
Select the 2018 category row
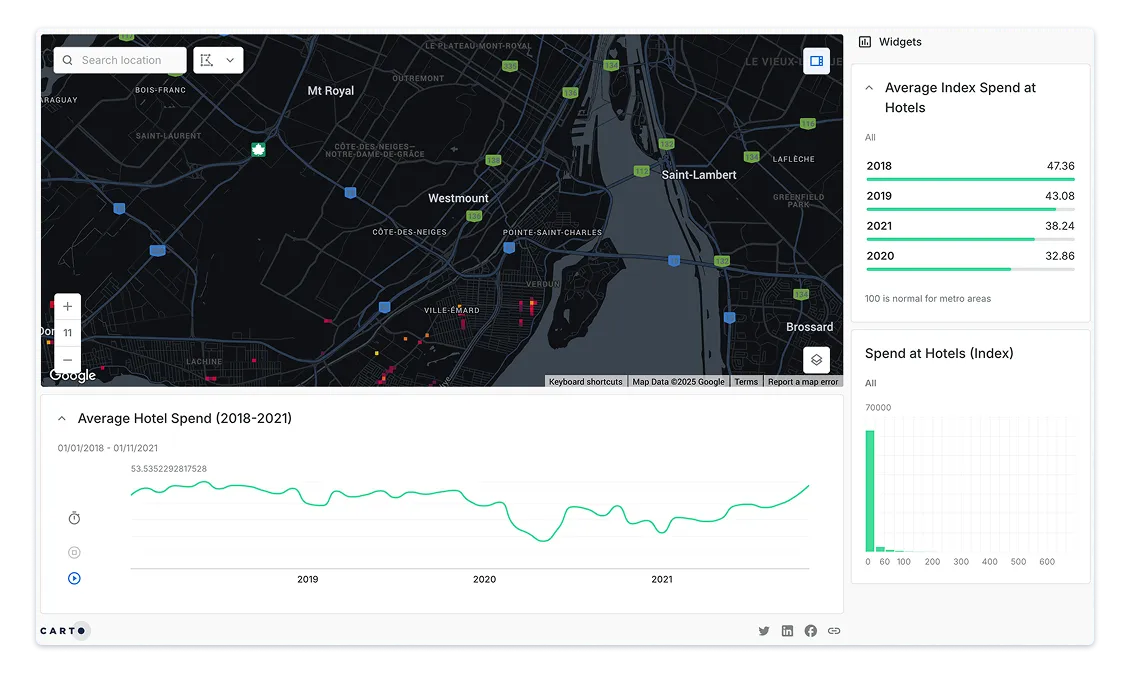click(x=969, y=167)
